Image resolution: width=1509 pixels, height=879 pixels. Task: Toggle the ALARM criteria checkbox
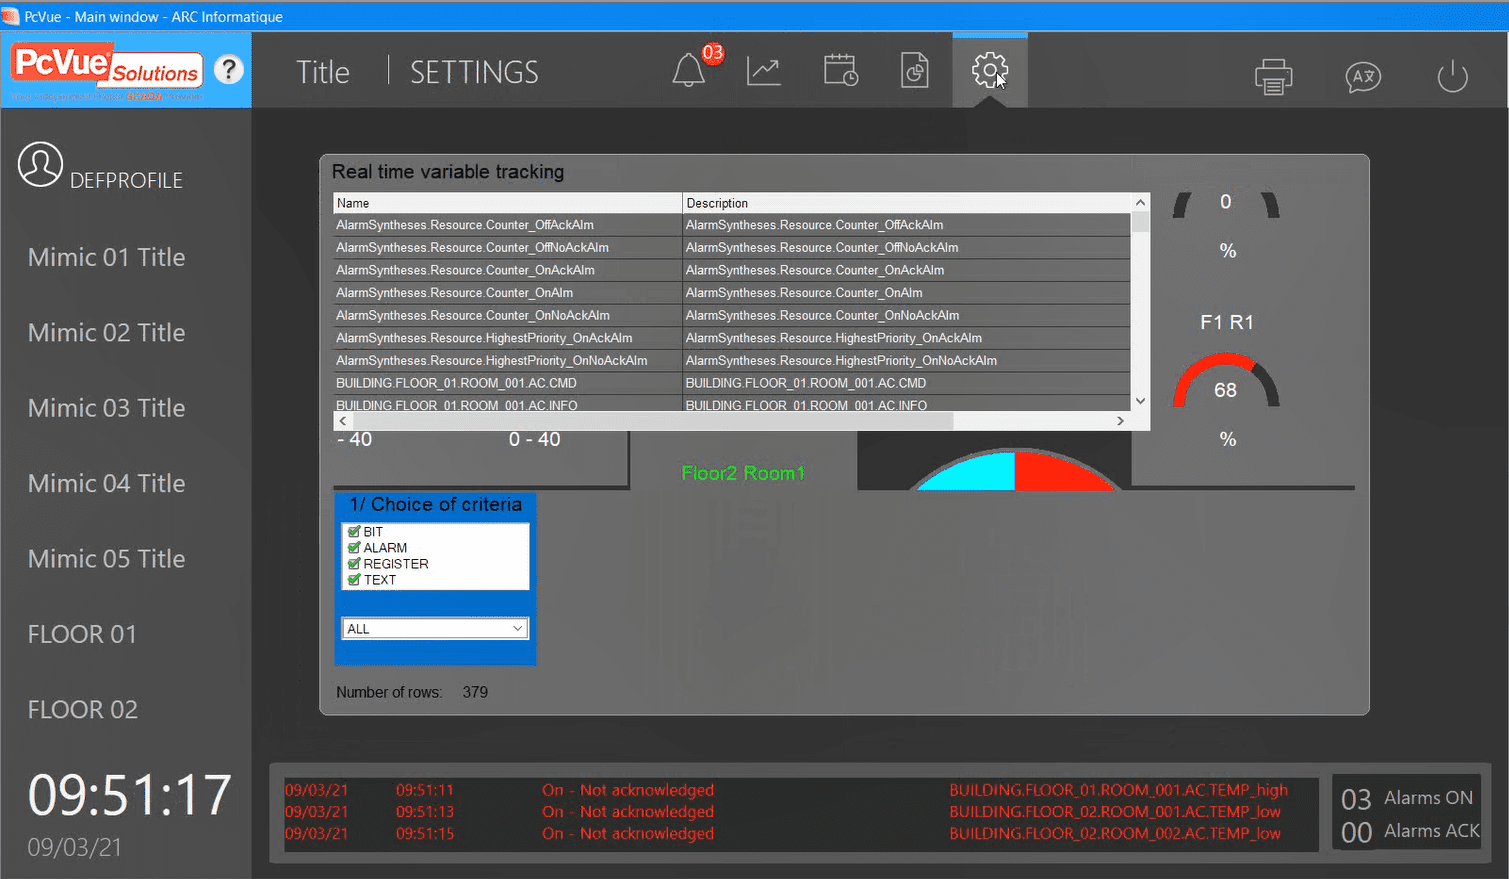[x=354, y=548]
